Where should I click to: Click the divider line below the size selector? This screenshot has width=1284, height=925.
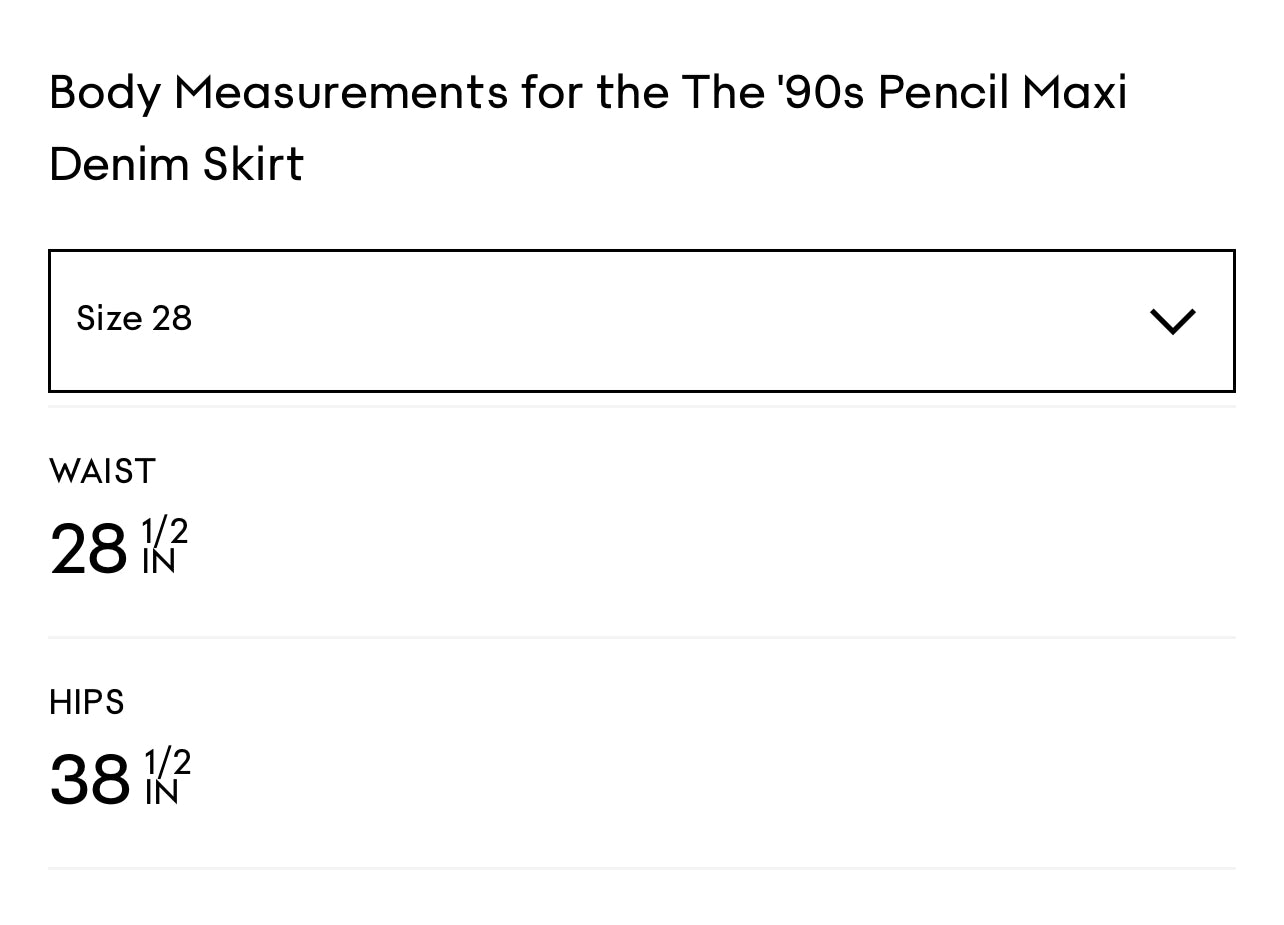[640, 407]
